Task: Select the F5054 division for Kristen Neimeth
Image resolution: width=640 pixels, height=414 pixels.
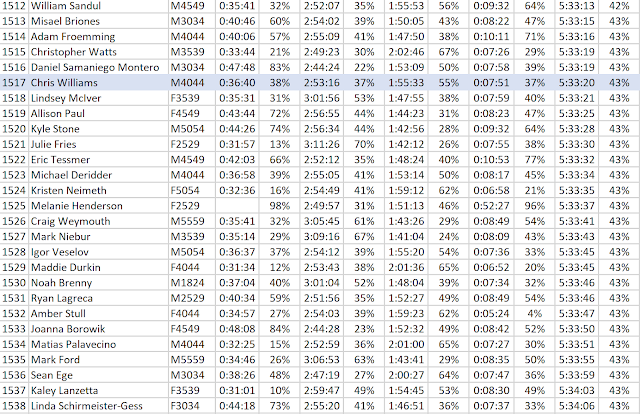Action: (x=185, y=191)
